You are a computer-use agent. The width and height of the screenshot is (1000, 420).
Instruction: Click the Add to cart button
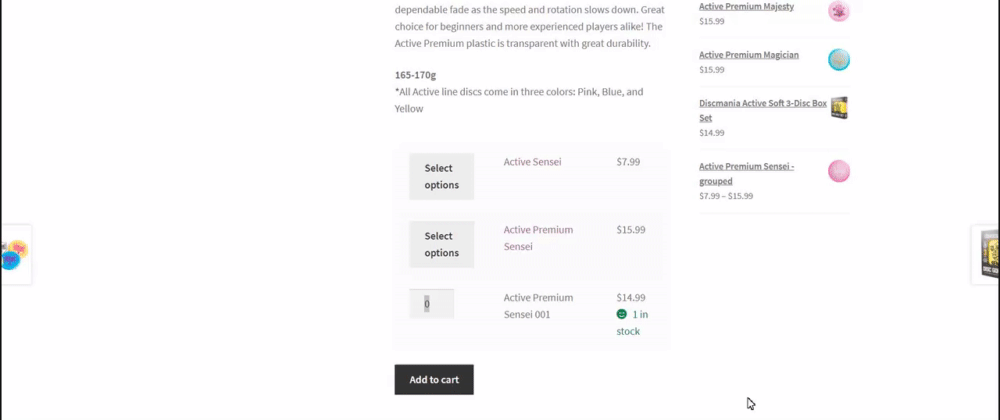434,379
